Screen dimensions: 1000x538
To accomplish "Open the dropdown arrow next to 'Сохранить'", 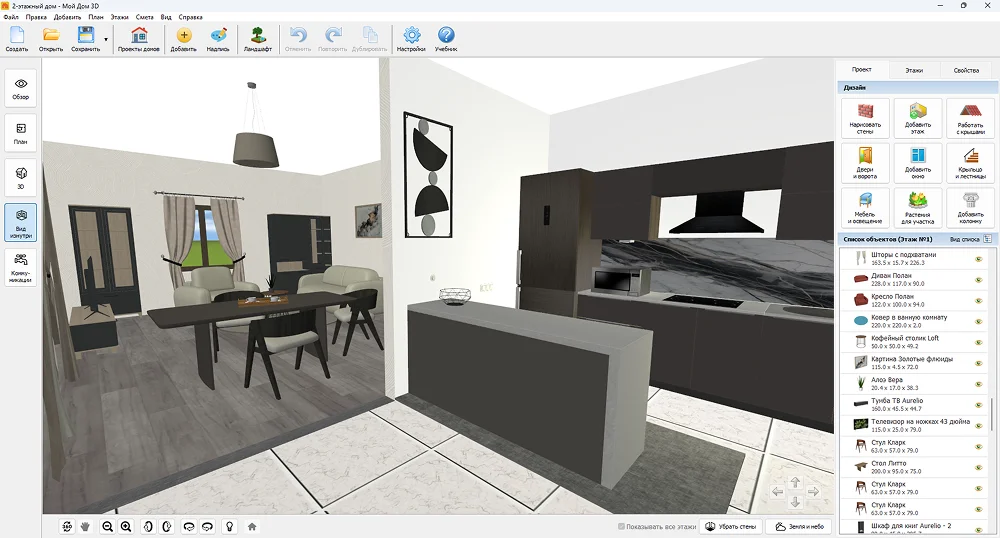I will point(106,39).
